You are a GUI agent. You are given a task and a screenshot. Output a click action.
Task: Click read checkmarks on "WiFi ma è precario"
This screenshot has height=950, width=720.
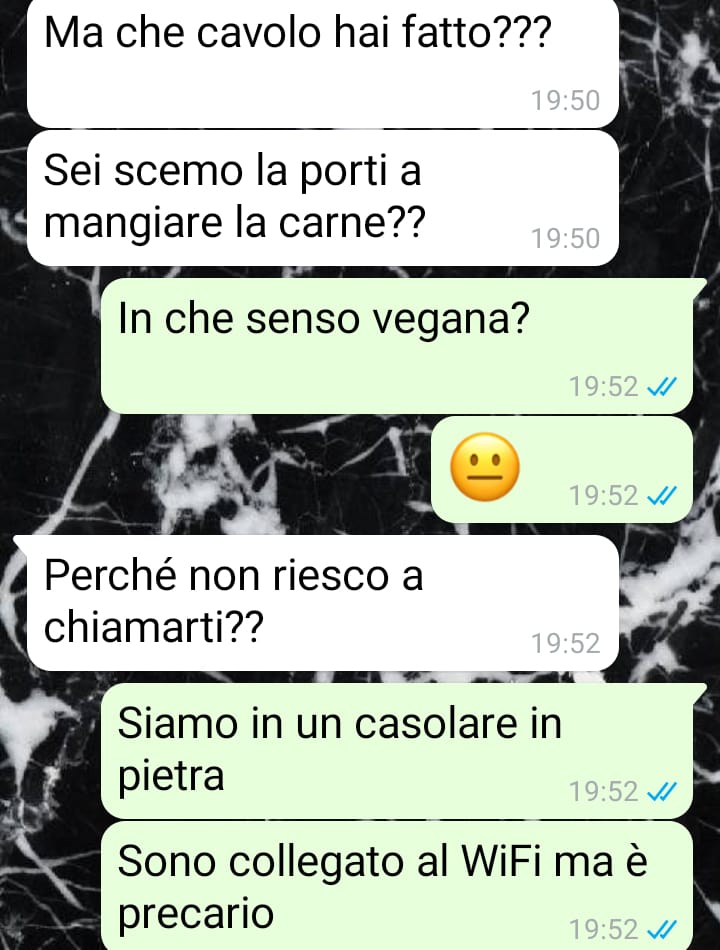(x=662, y=929)
